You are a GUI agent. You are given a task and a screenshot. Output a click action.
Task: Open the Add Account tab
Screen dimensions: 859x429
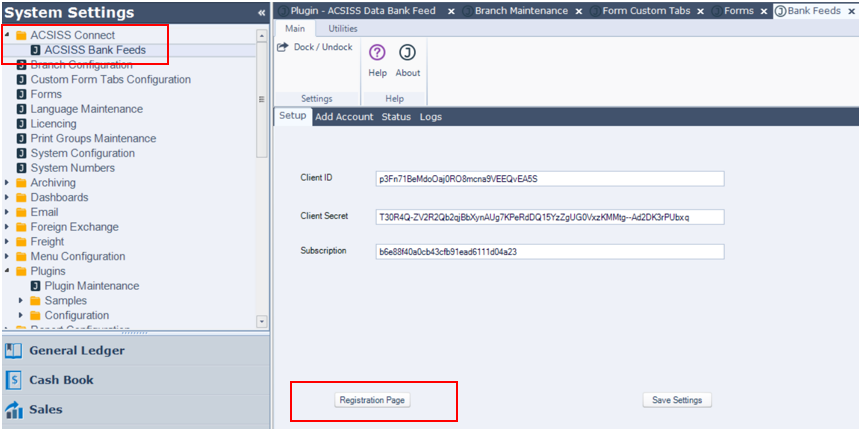point(344,117)
